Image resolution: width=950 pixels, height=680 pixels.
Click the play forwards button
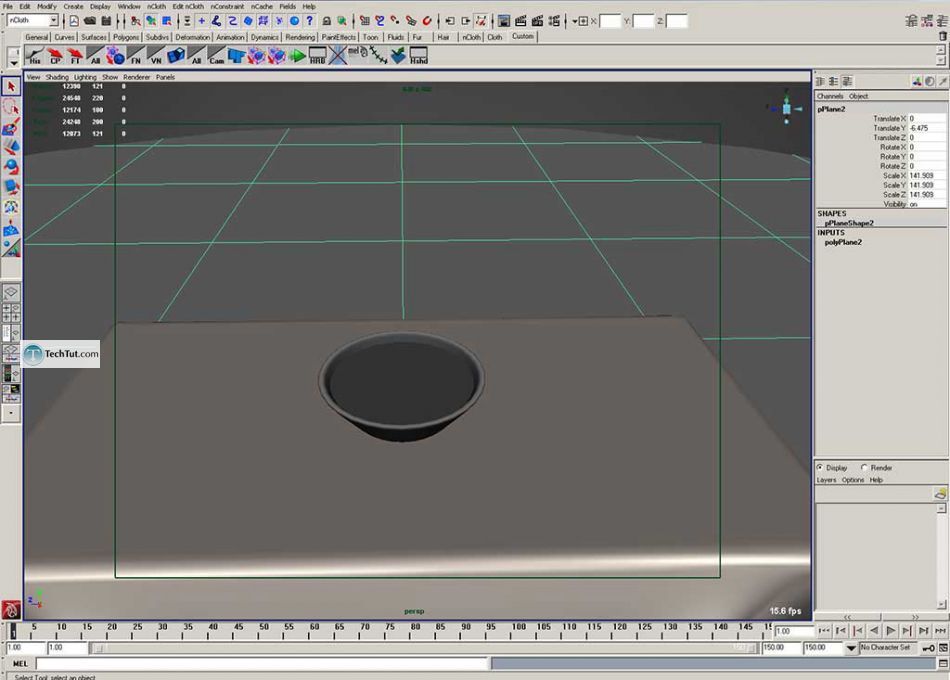pos(890,631)
